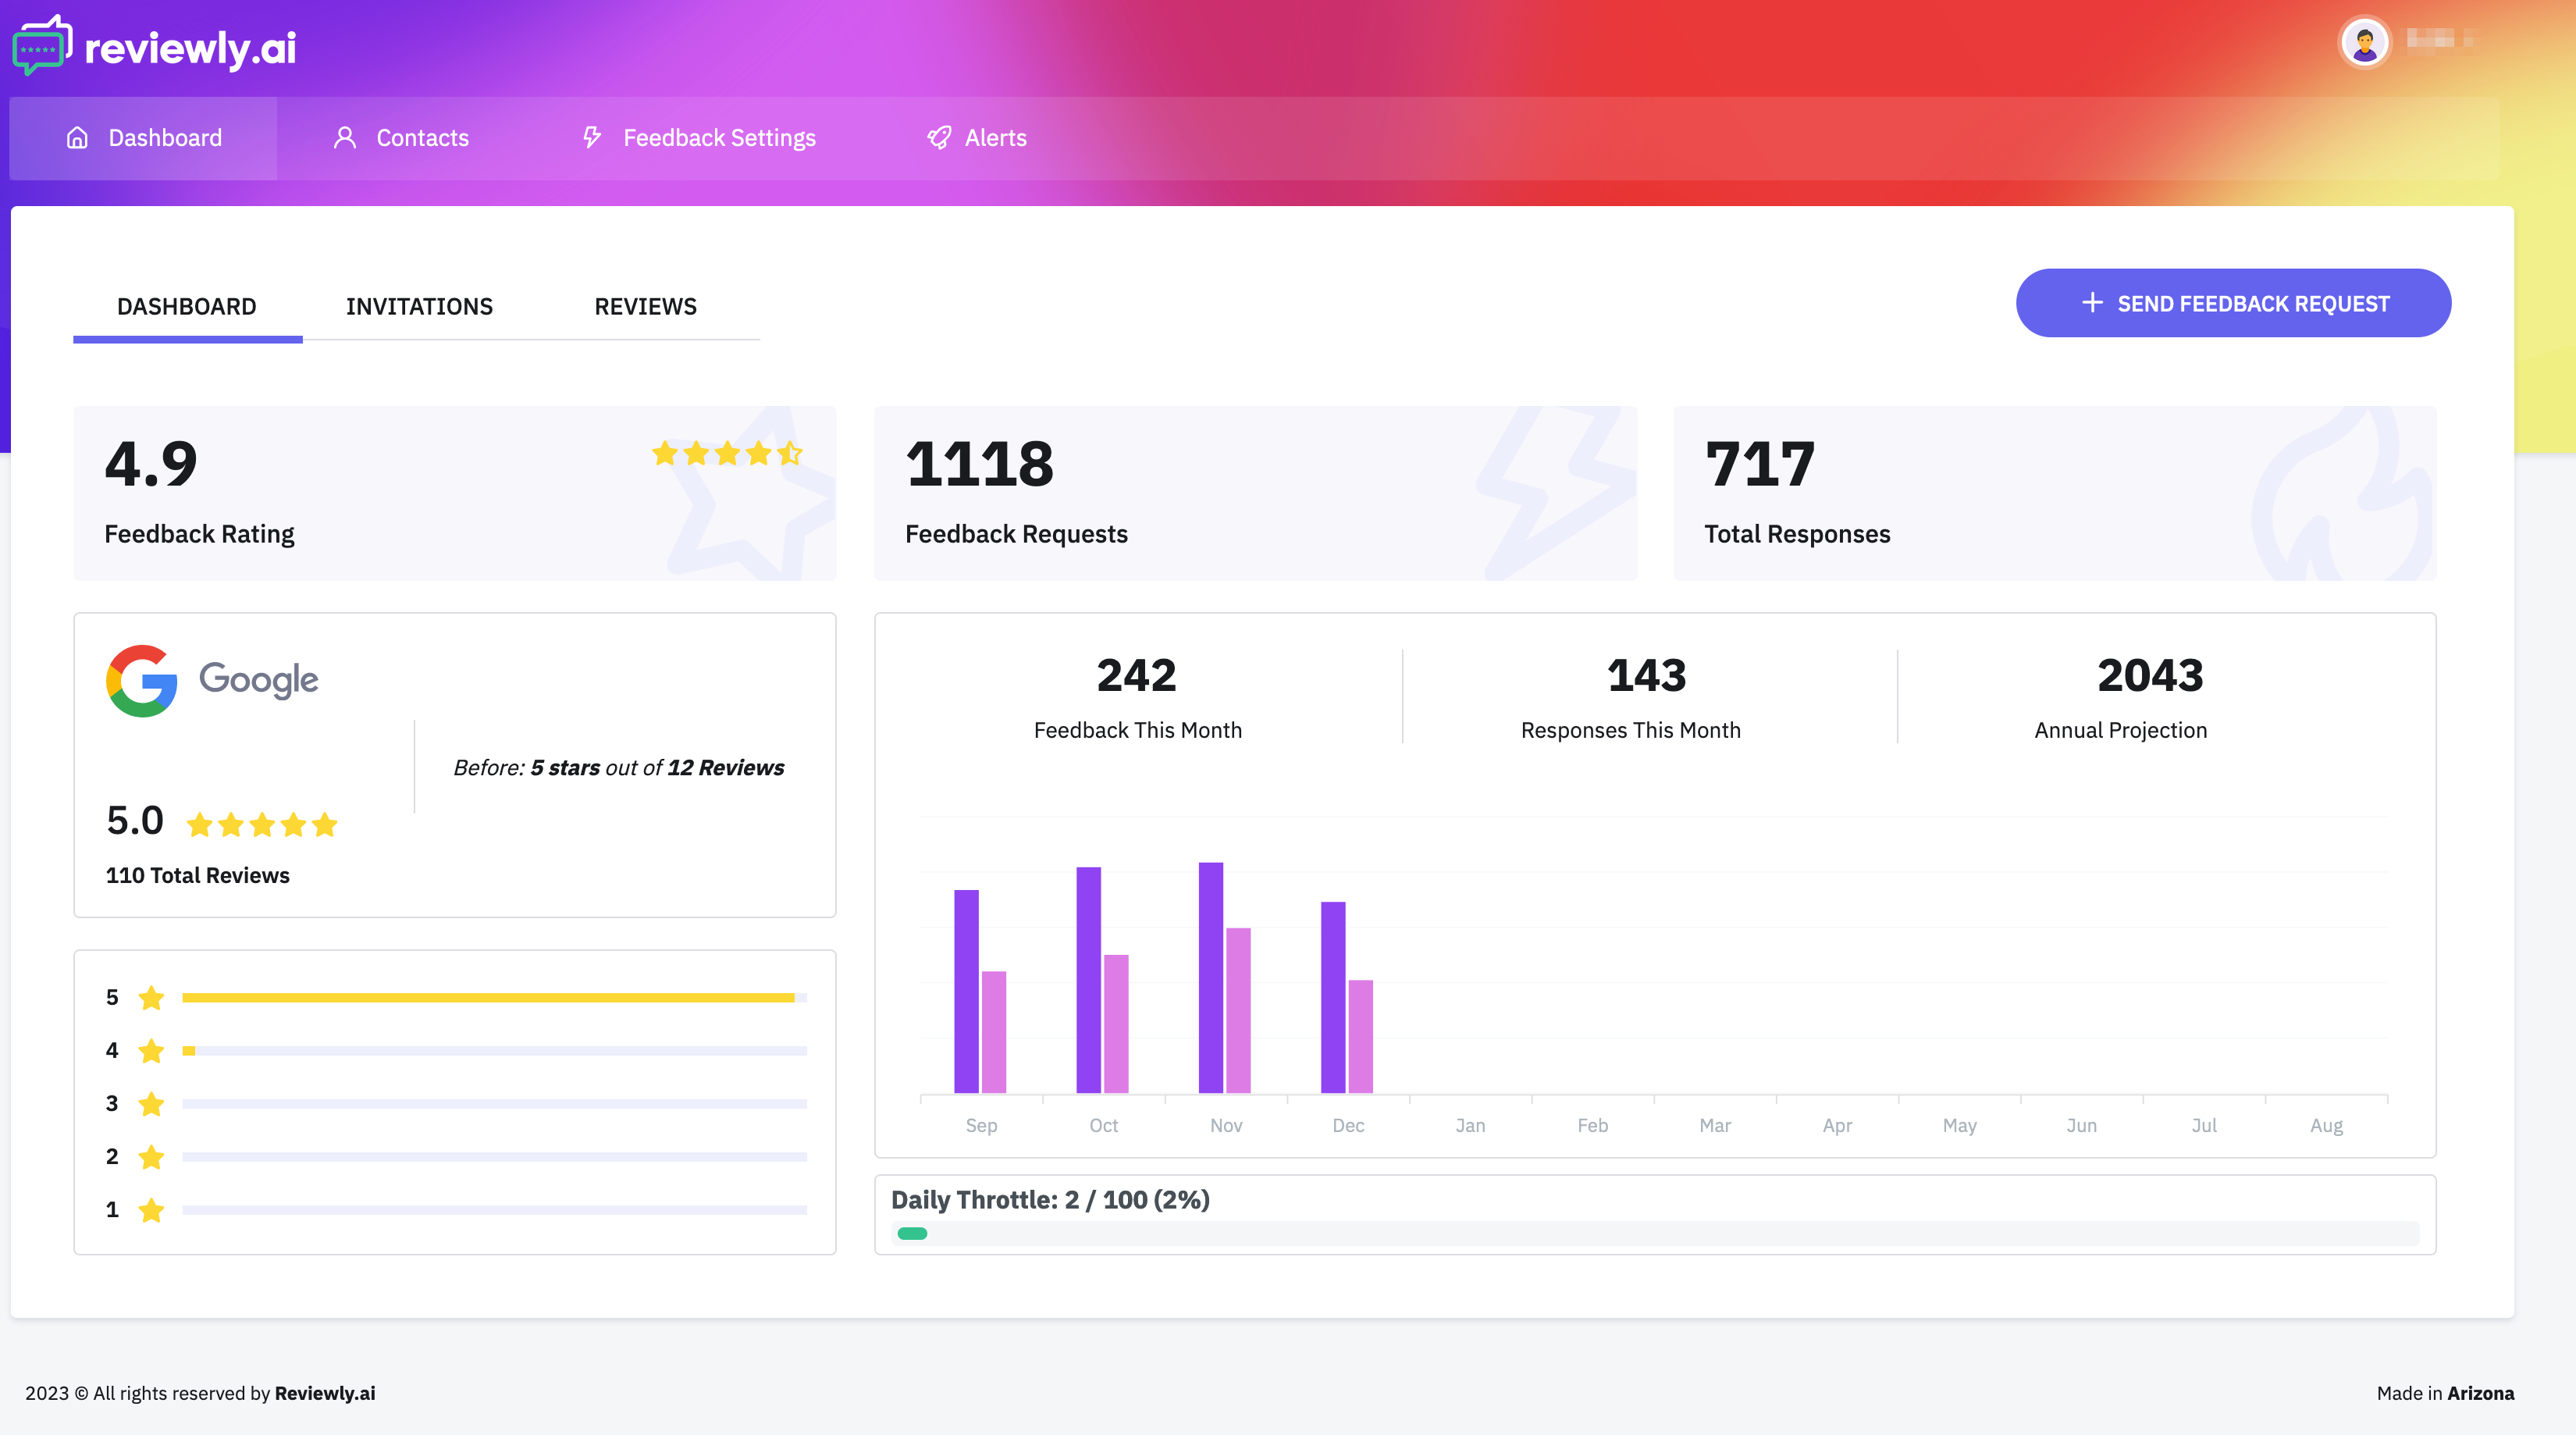This screenshot has height=1435, width=2576.
Task: Click the plus icon on Send Feedback Request
Action: (2092, 303)
